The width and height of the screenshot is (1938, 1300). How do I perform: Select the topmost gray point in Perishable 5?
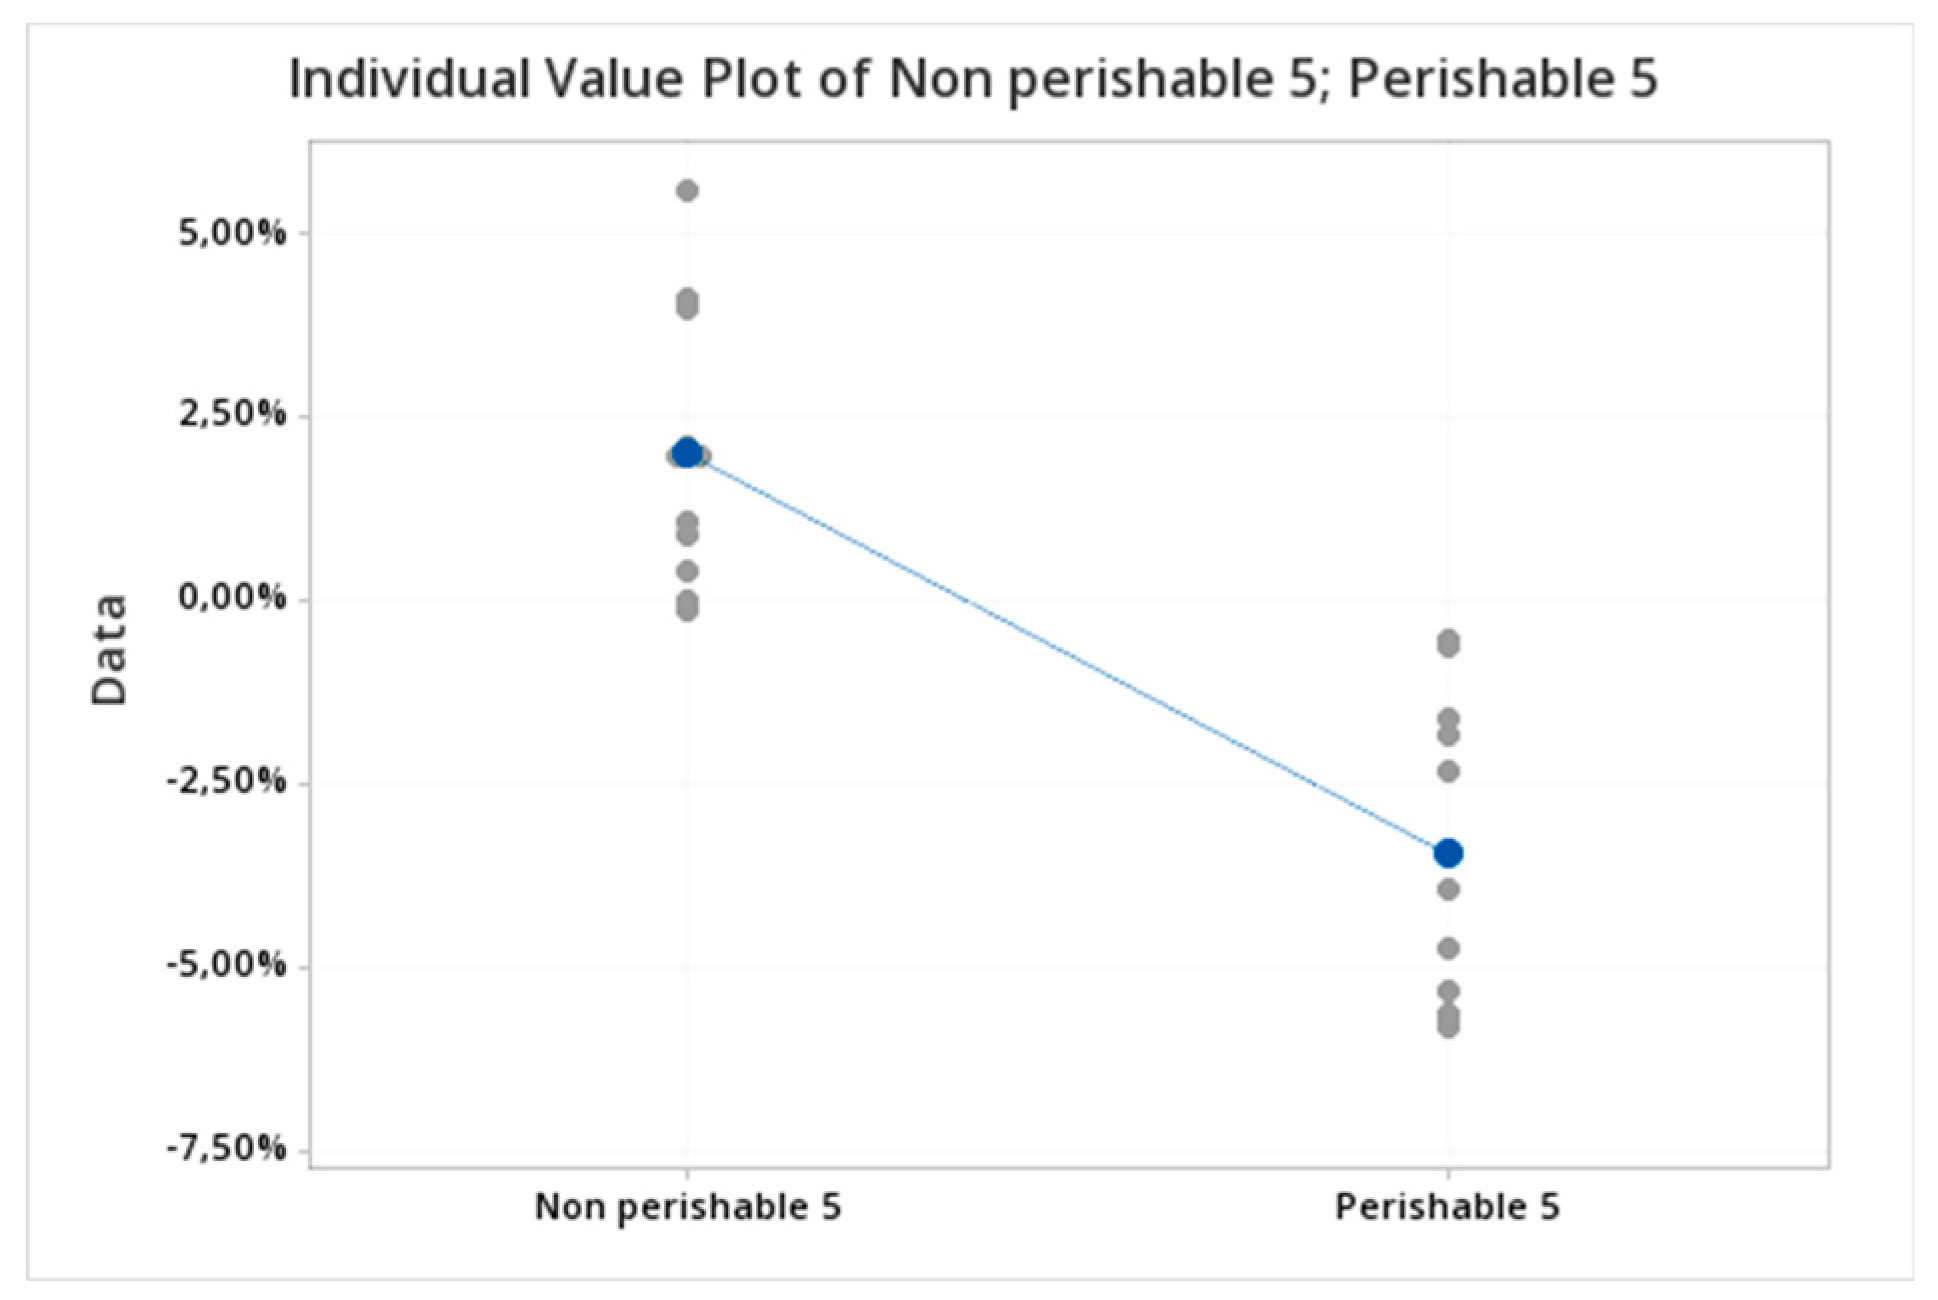coord(1448,640)
